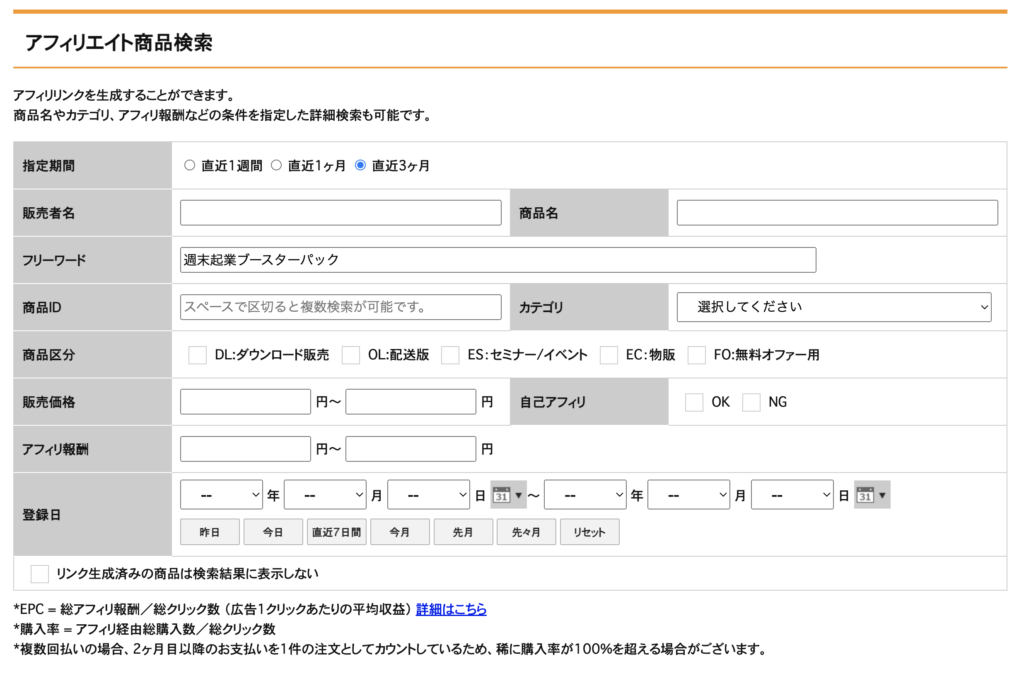Check the DL:ダウンロード販売 checkbox
Image resolution: width=1024 pixels, height=674 pixels.
tap(197, 355)
